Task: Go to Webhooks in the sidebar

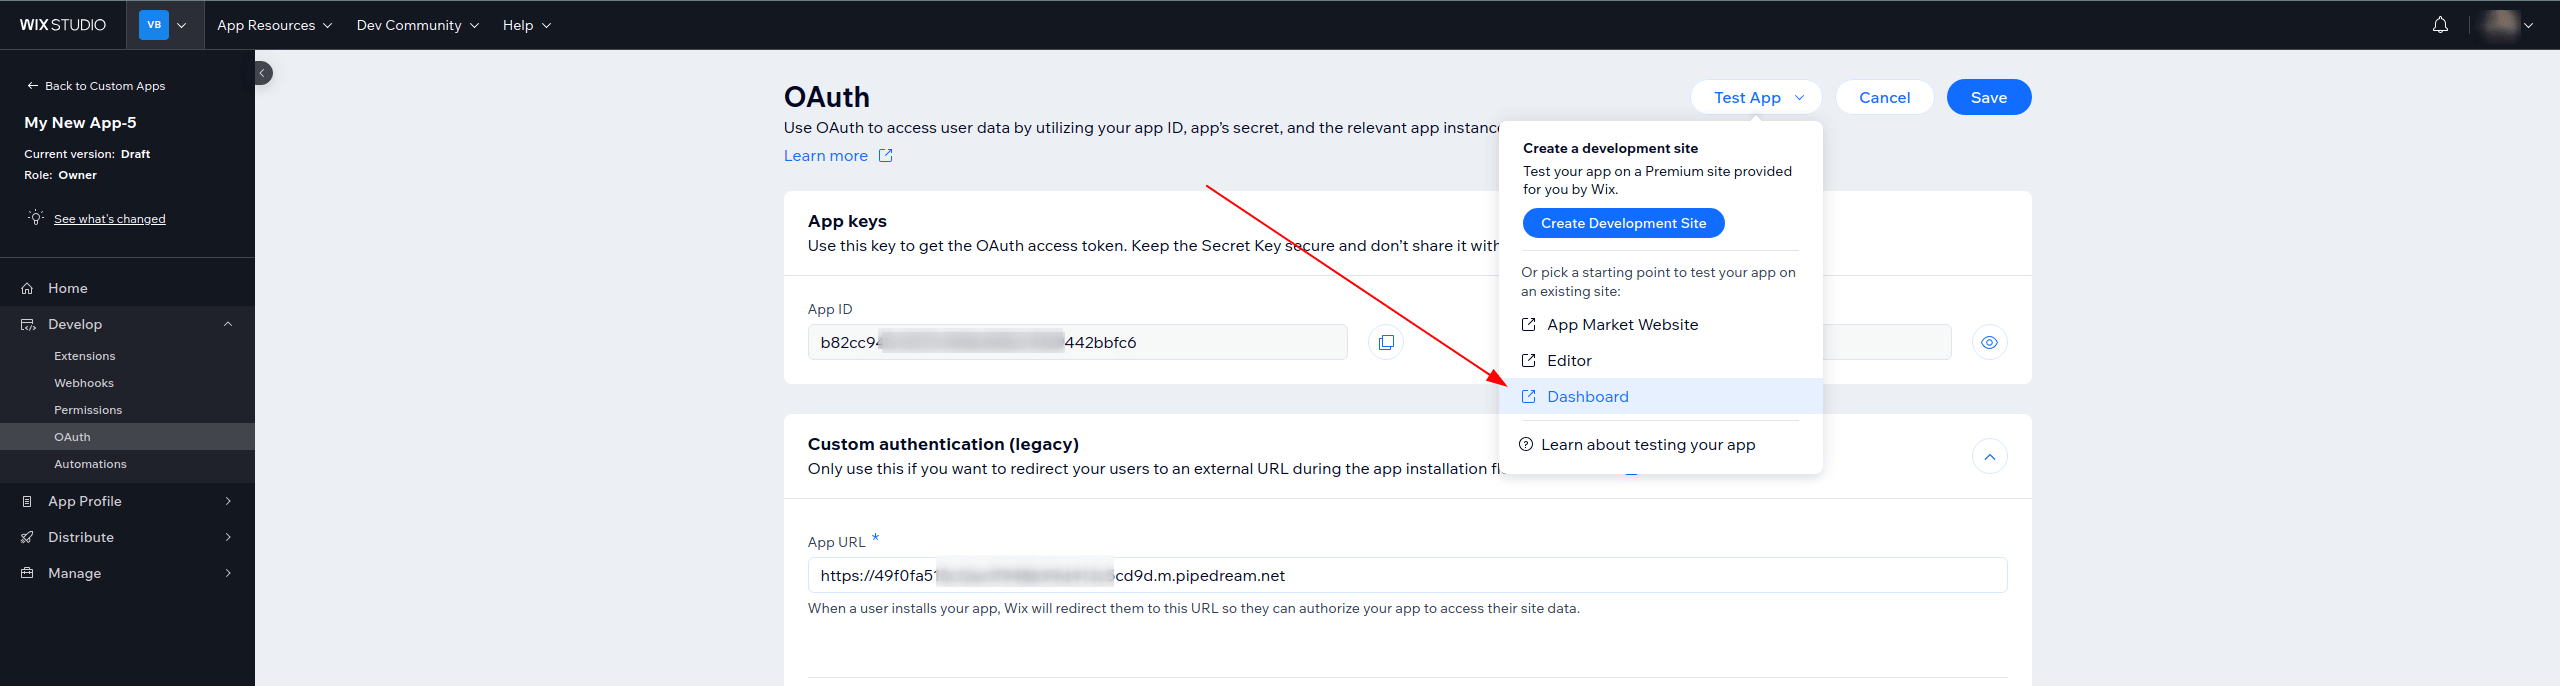Action: pos(84,383)
